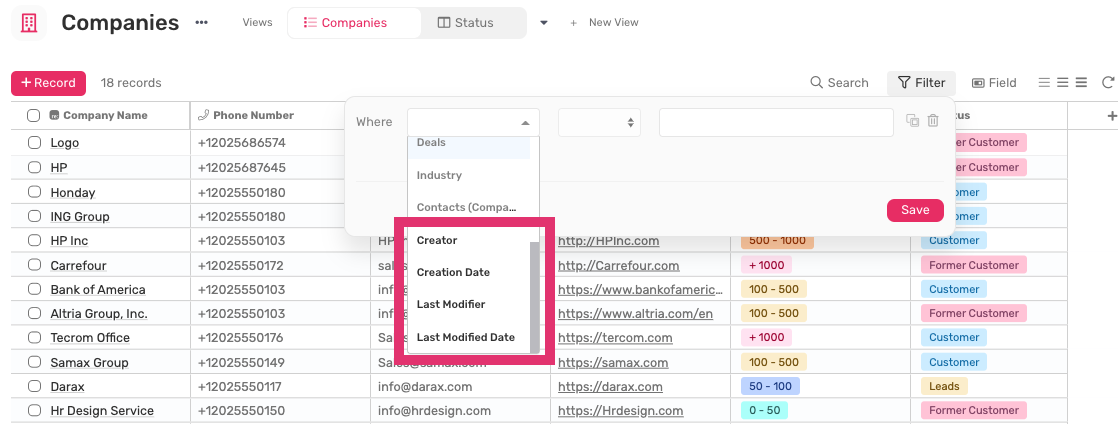1118x424 pixels.
Task: Open the https://samax.com link
Action: coord(613,363)
